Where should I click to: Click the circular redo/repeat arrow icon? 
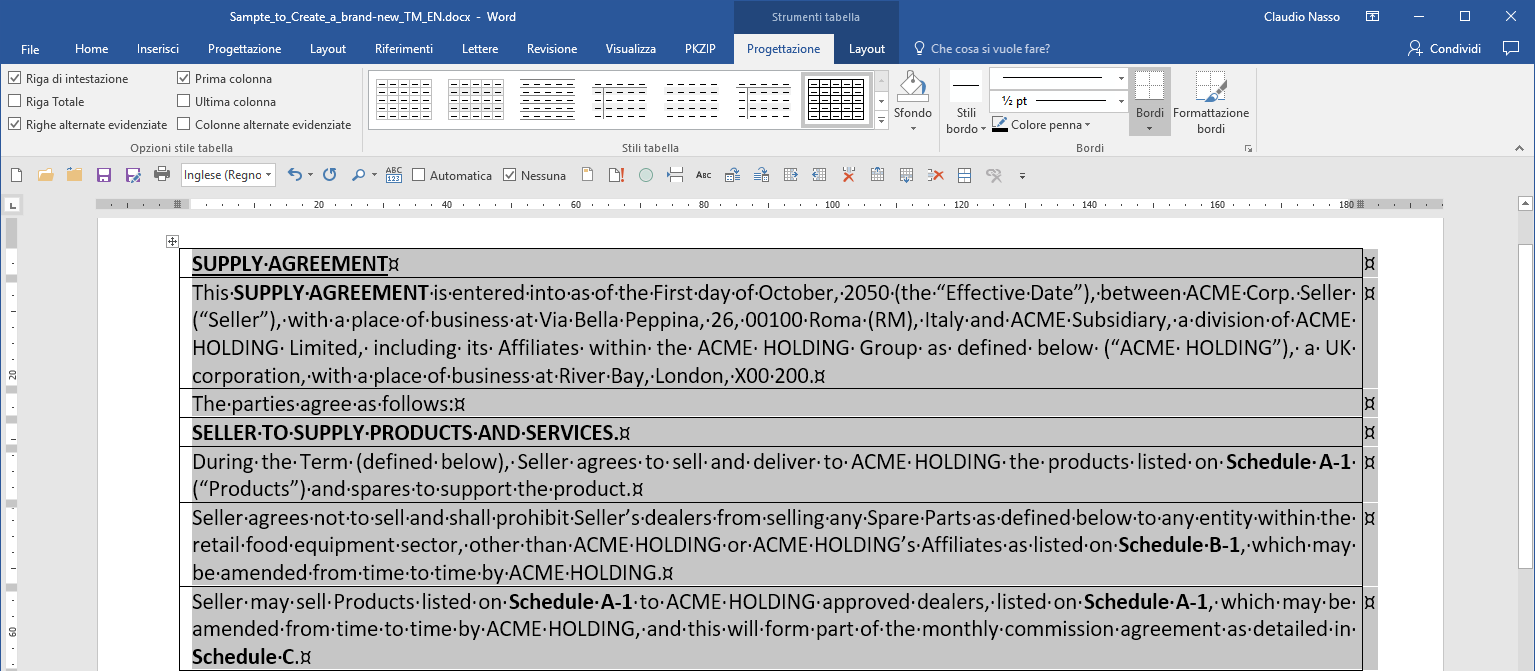[x=329, y=175]
